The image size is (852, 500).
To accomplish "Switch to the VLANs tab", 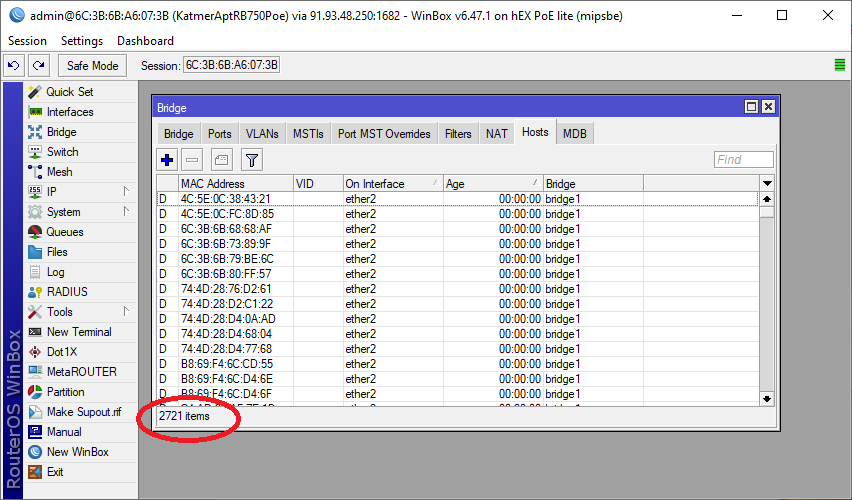I will [262, 134].
